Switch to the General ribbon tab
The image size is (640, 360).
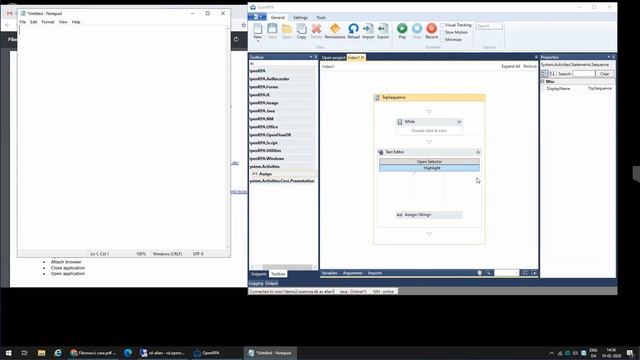[x=278, y=18]
